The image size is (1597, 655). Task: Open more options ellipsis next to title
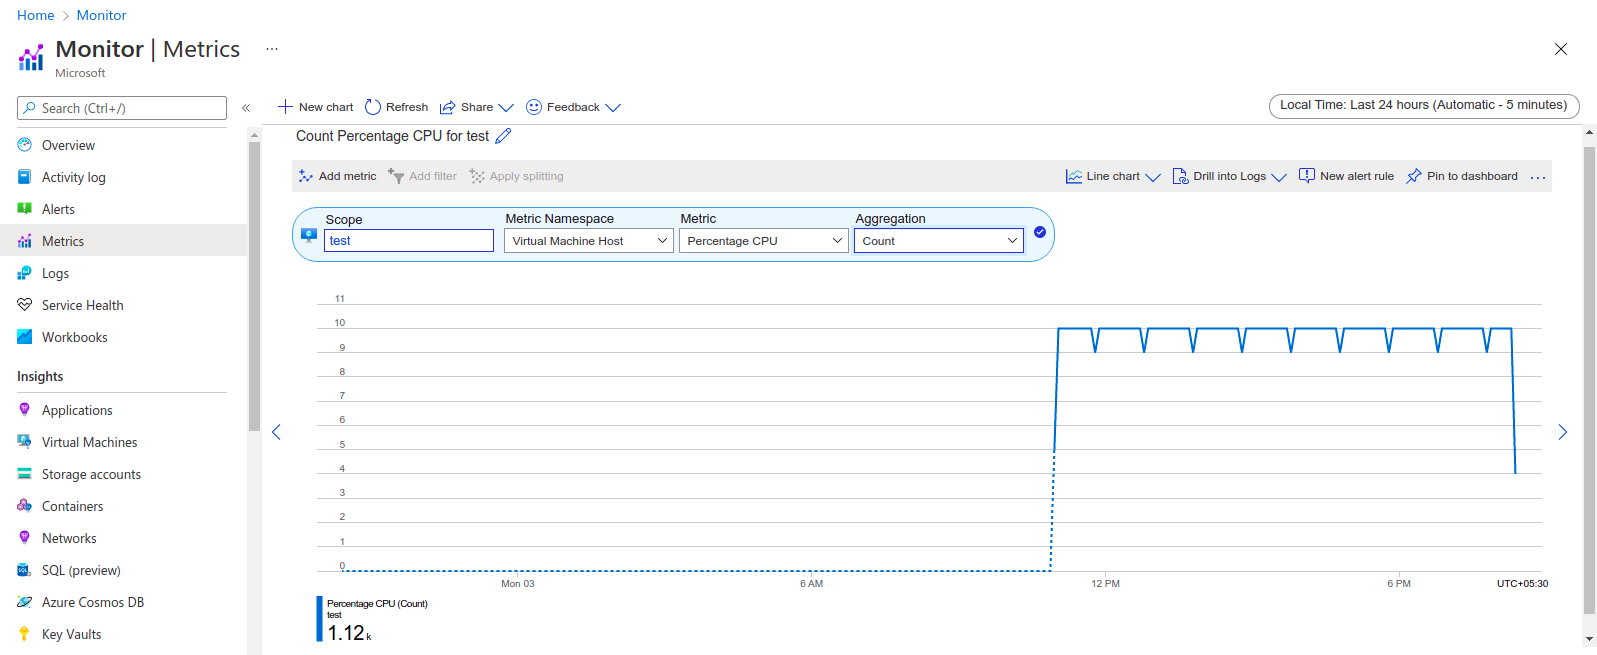coord(272,49)
